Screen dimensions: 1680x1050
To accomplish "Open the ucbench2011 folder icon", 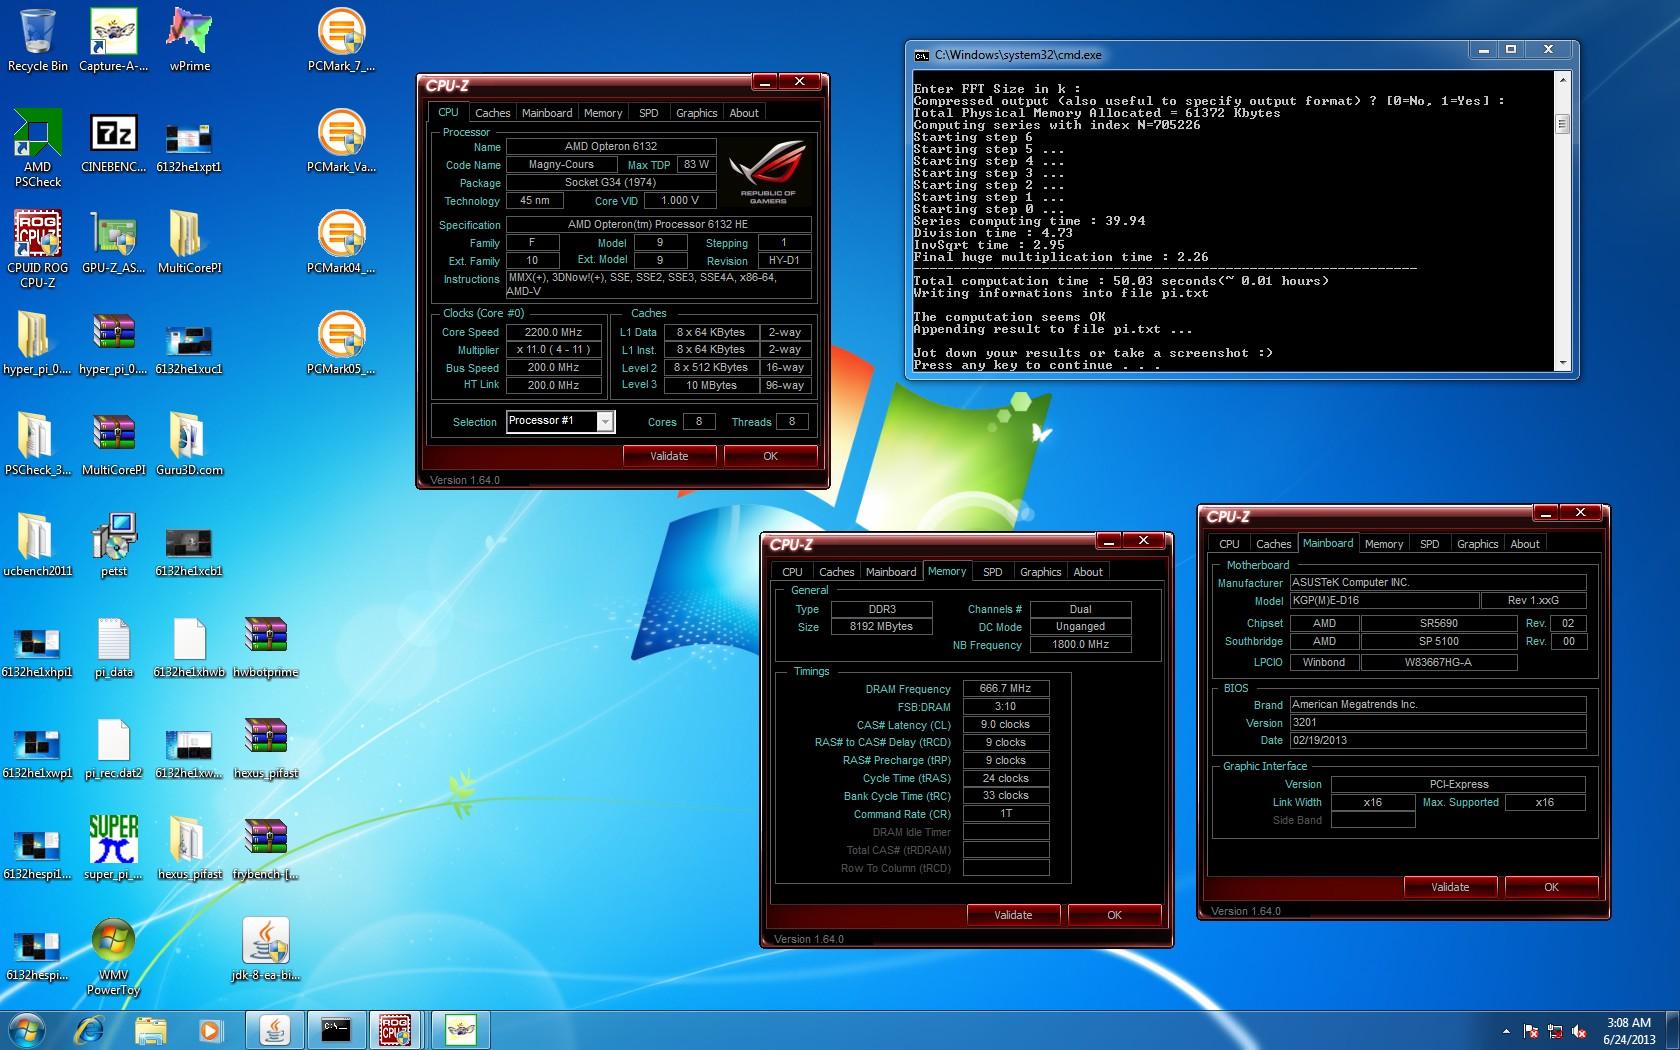I will [x=38, y=545].
